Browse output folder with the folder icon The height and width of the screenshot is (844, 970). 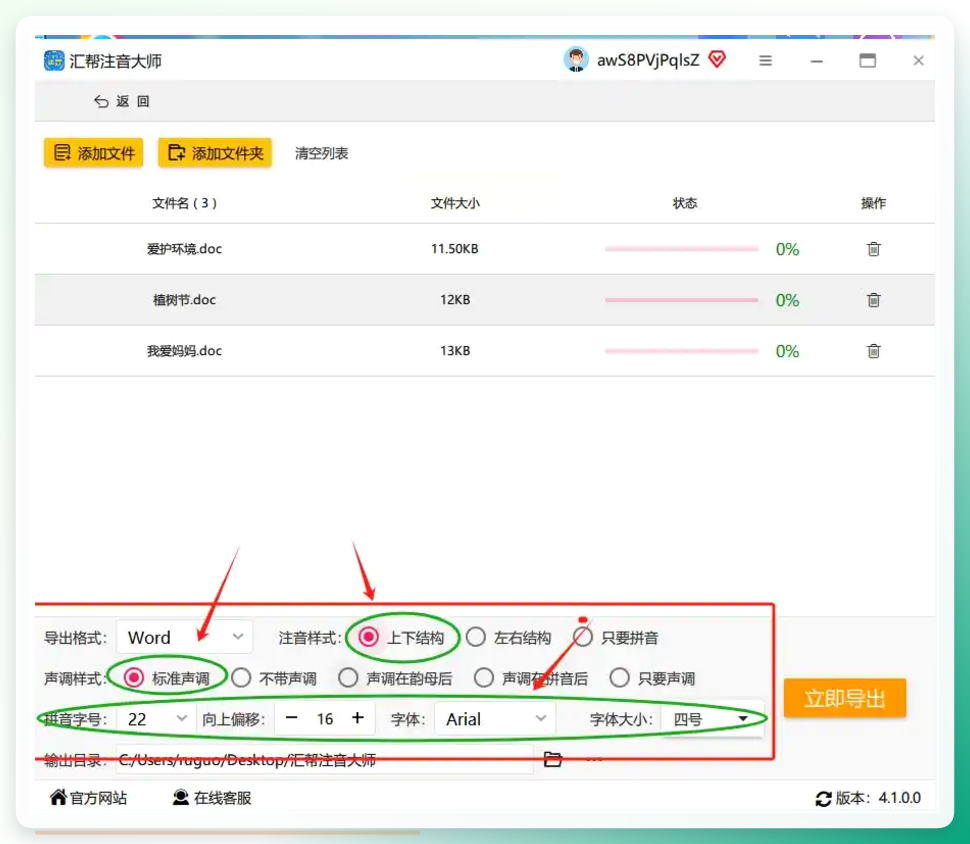click(552, 759)
